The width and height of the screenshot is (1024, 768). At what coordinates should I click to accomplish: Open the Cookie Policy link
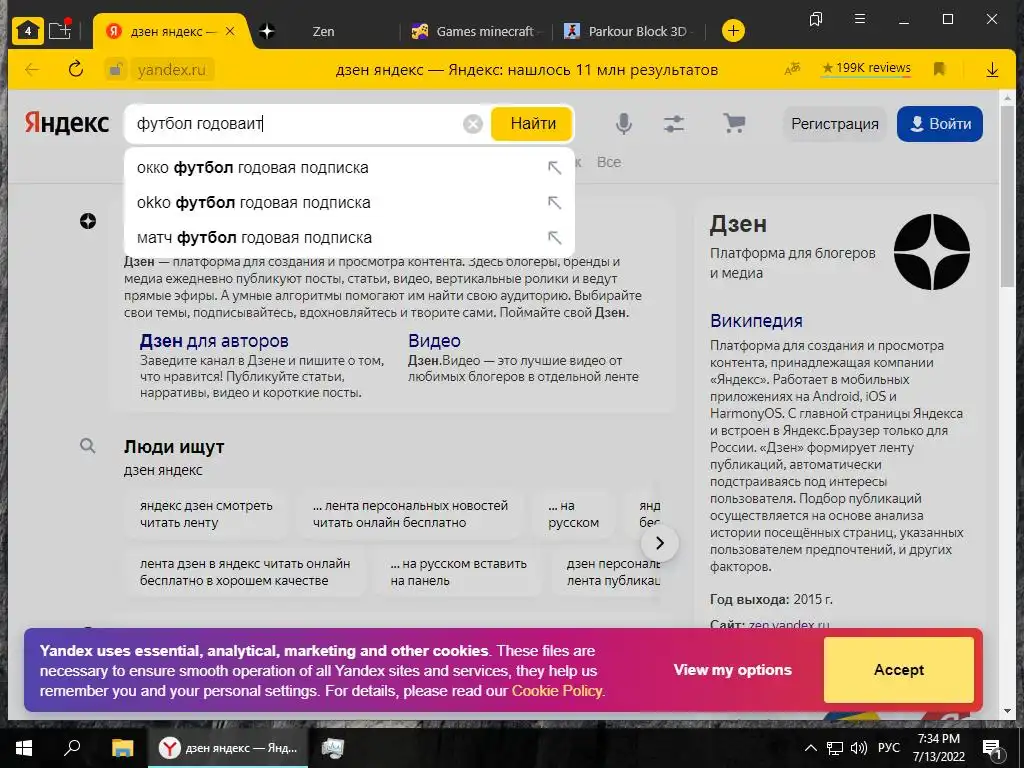pos(556,691)
